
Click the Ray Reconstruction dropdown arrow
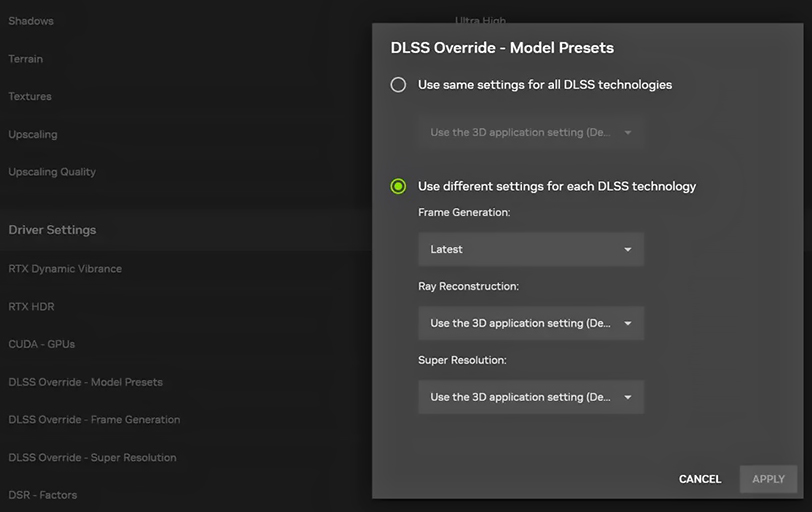tap(628, 323)
